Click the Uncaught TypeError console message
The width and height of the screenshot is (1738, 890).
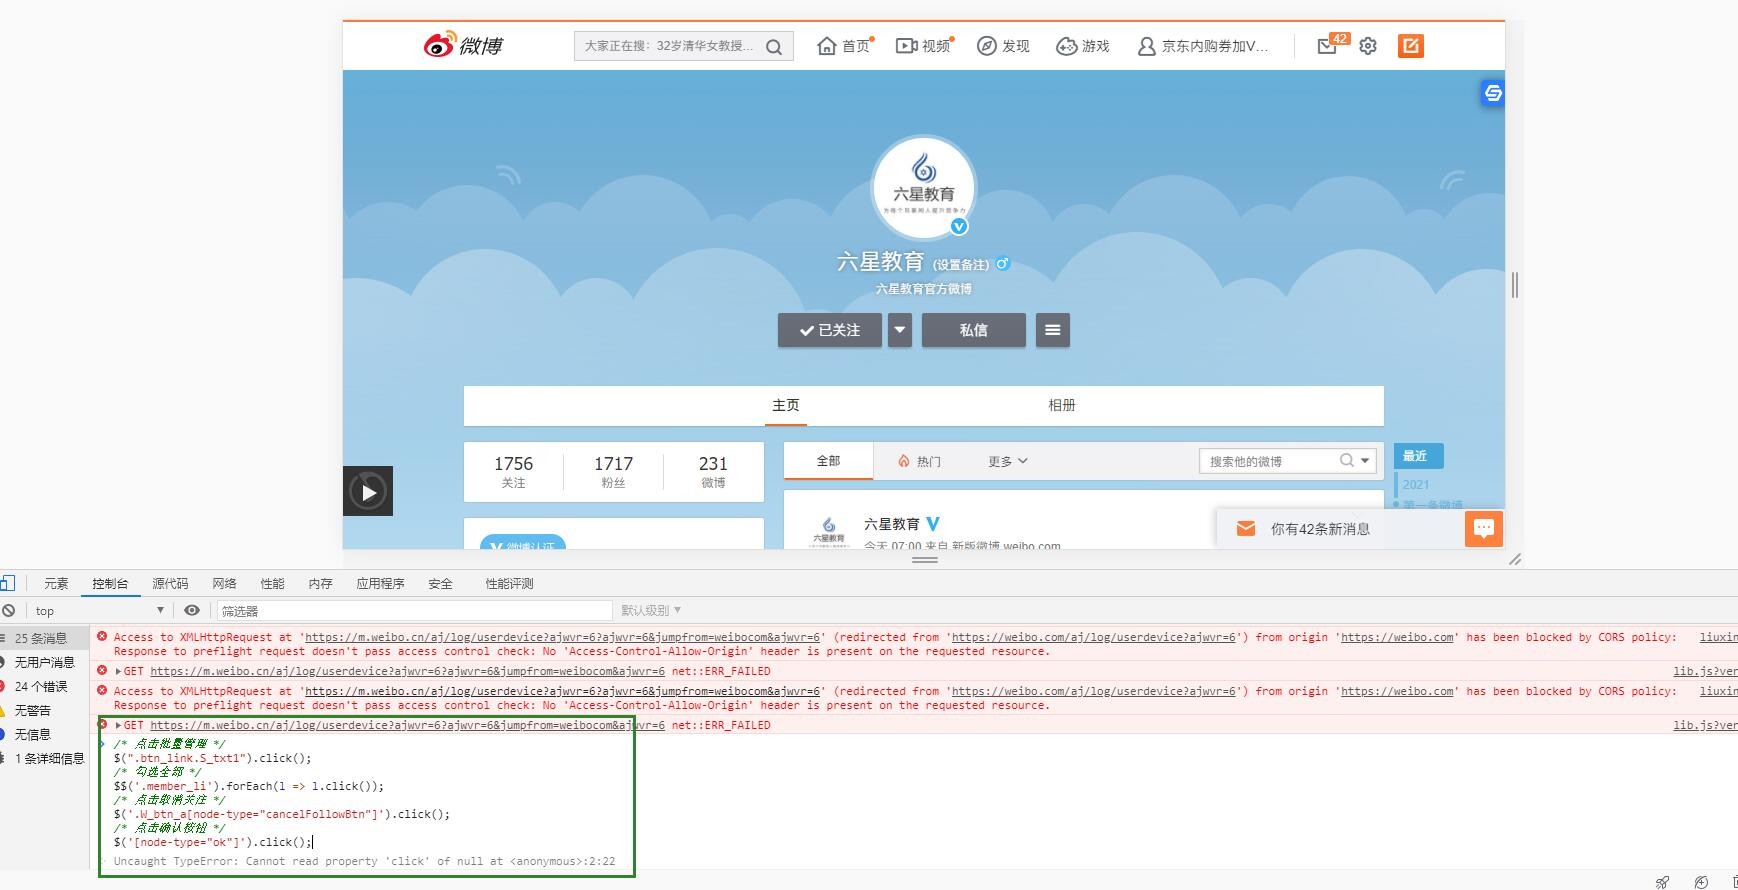[x=364, y=861]
